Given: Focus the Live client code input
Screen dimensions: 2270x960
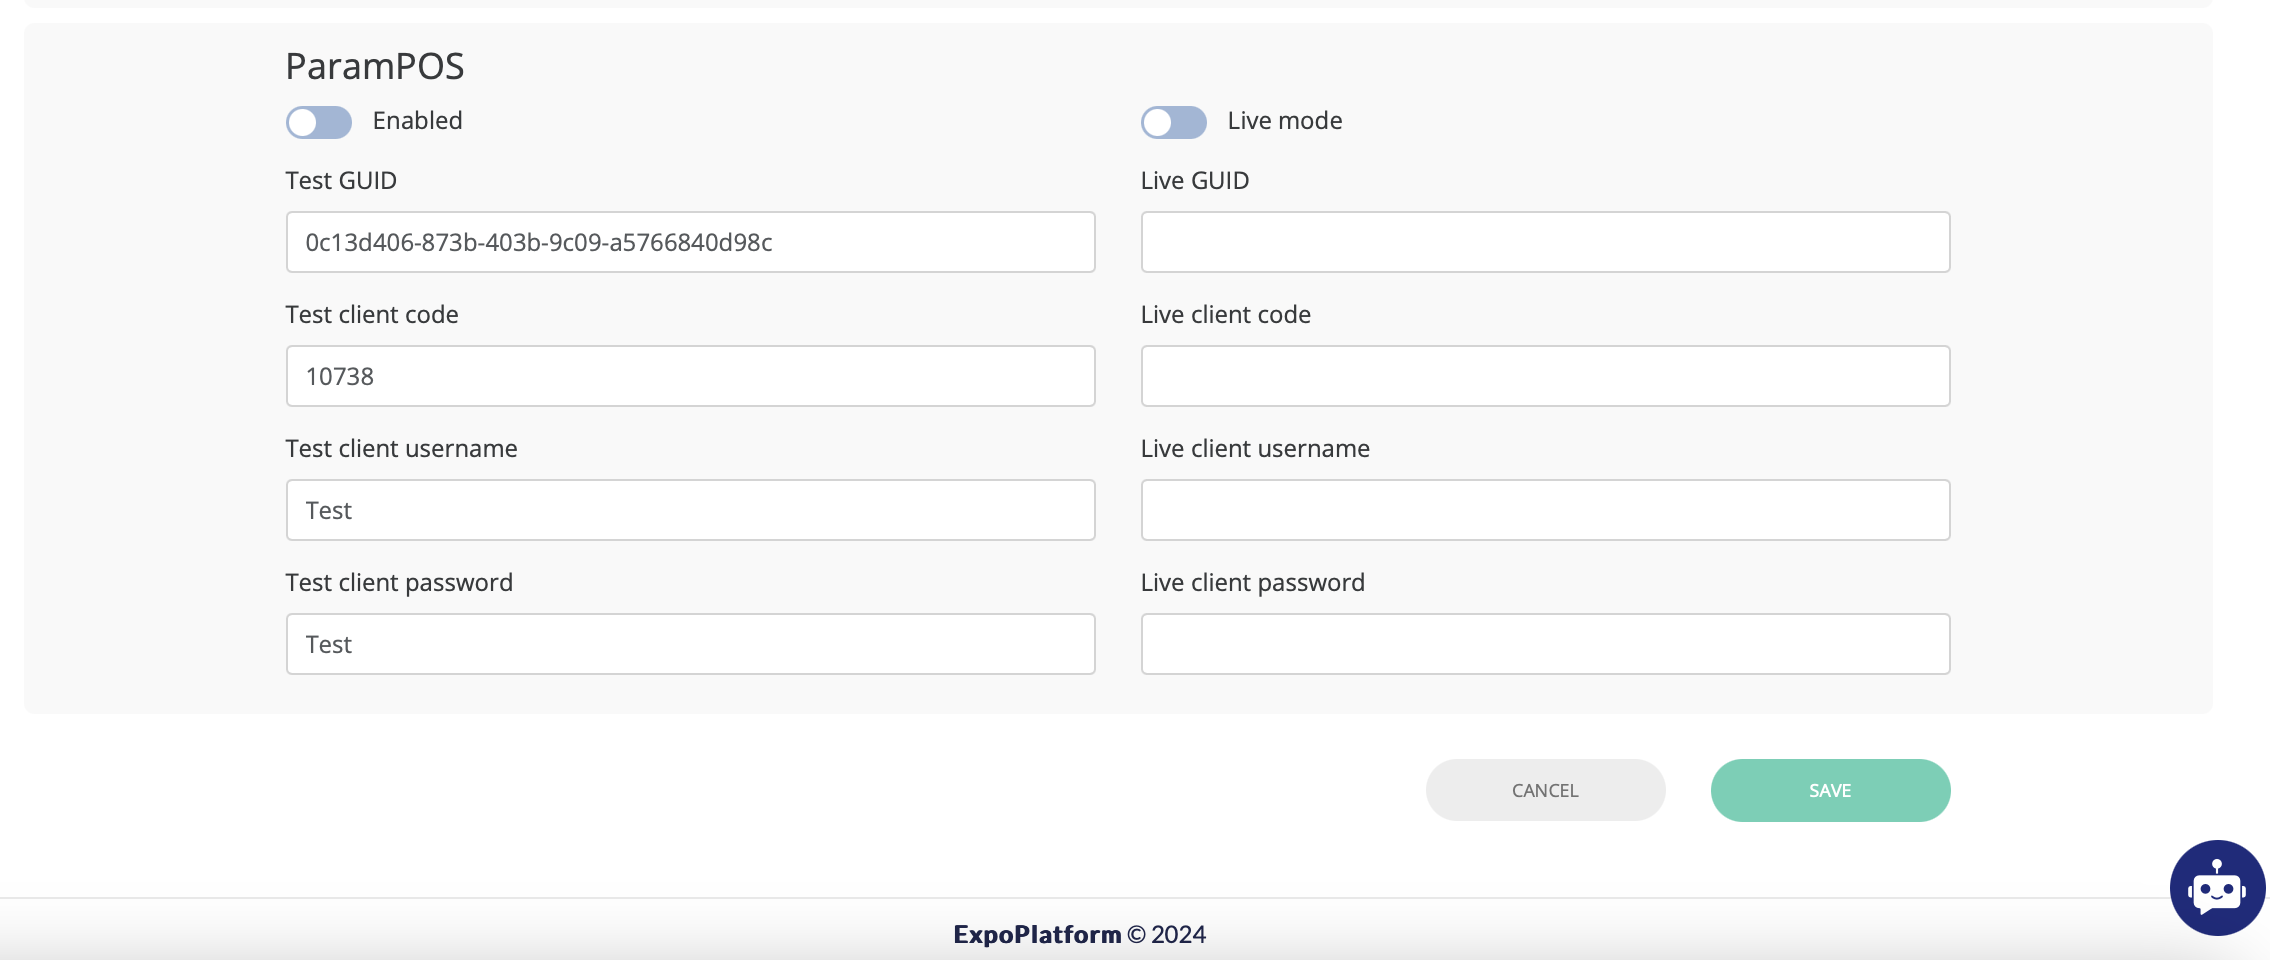Looking at the screenshot, I should tap(1545, 376).
